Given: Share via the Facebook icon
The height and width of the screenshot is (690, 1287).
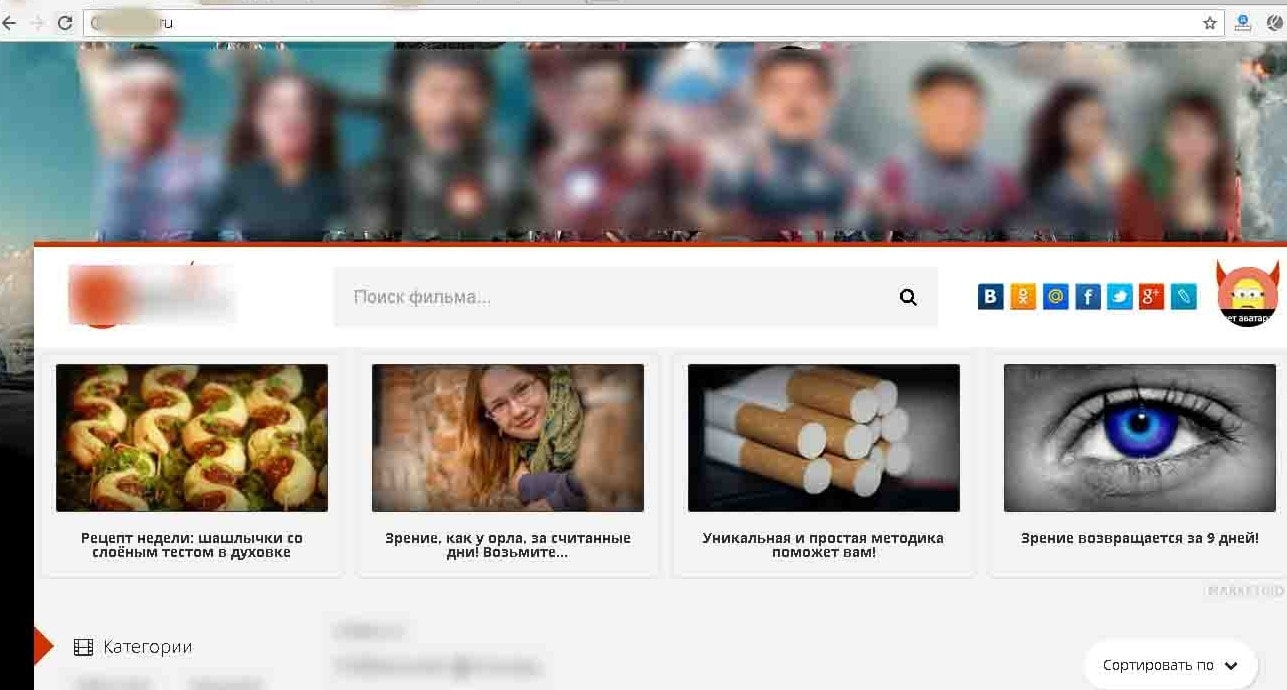Looking at the screenshot, I should click(1088, 297).
